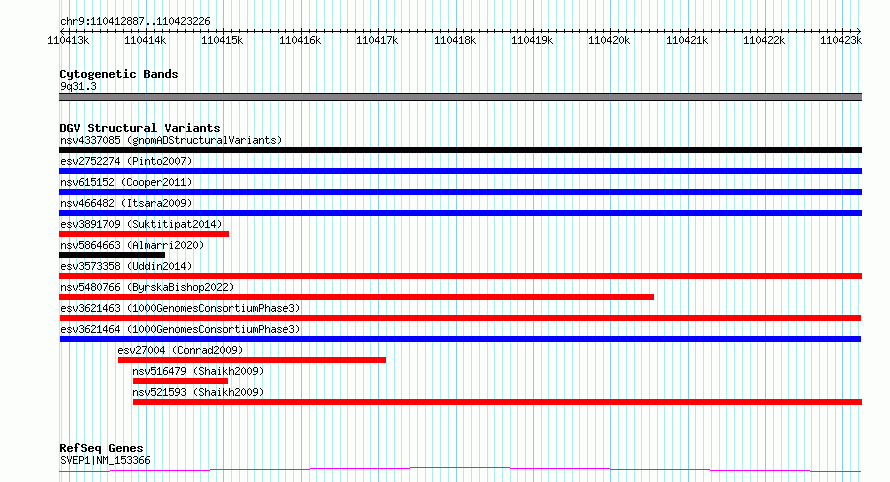Open esv3891709 (Suktitipat2014) label

coord(141,224)
